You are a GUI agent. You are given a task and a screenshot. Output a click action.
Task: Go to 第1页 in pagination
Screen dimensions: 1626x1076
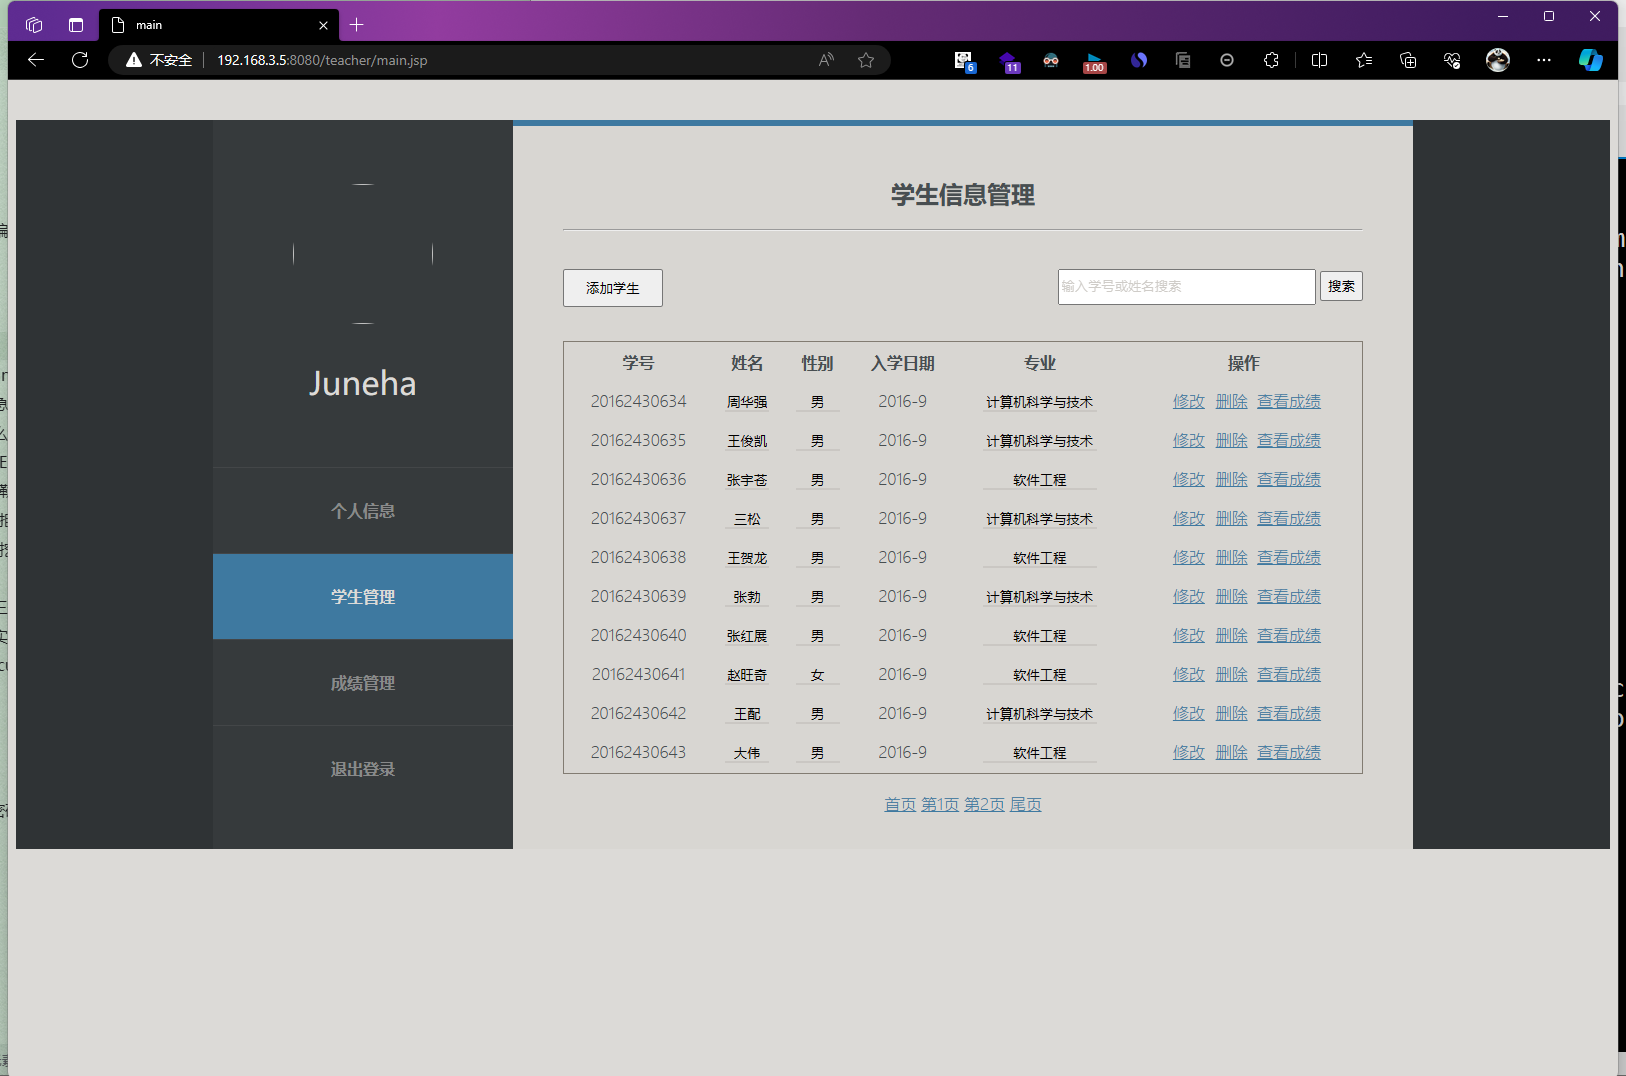[940, 805]
